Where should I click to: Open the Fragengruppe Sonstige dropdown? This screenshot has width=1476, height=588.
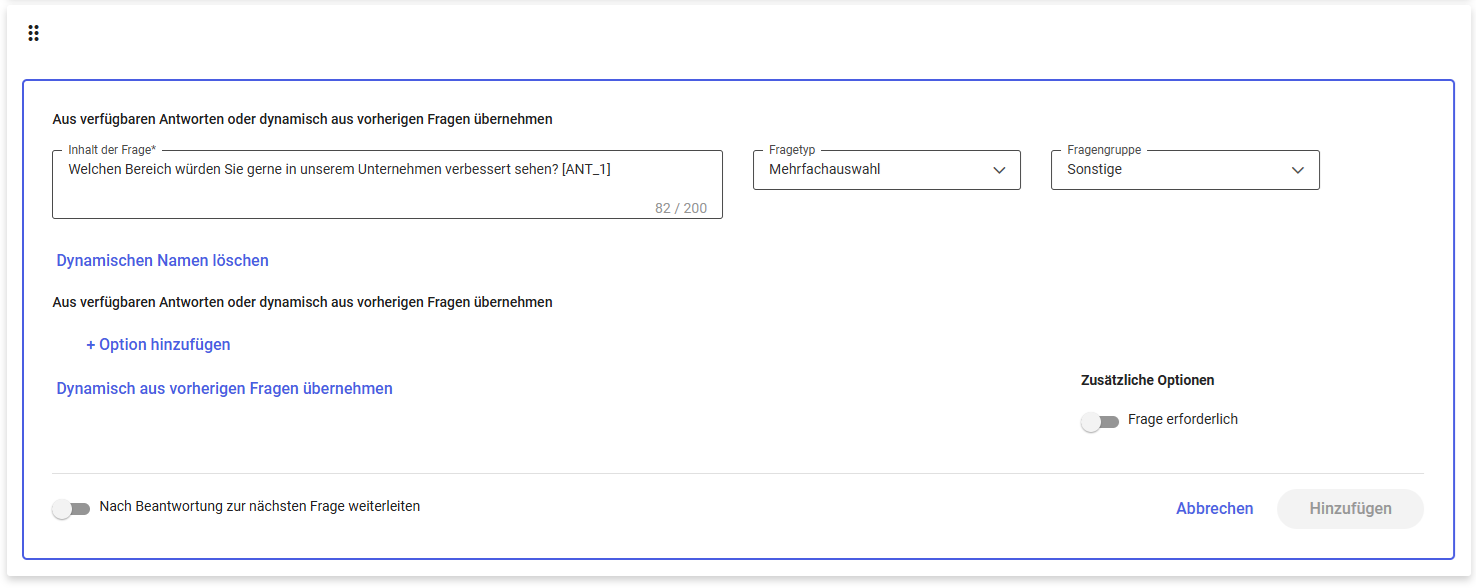pyautogui.click(x=1185, y=170)
